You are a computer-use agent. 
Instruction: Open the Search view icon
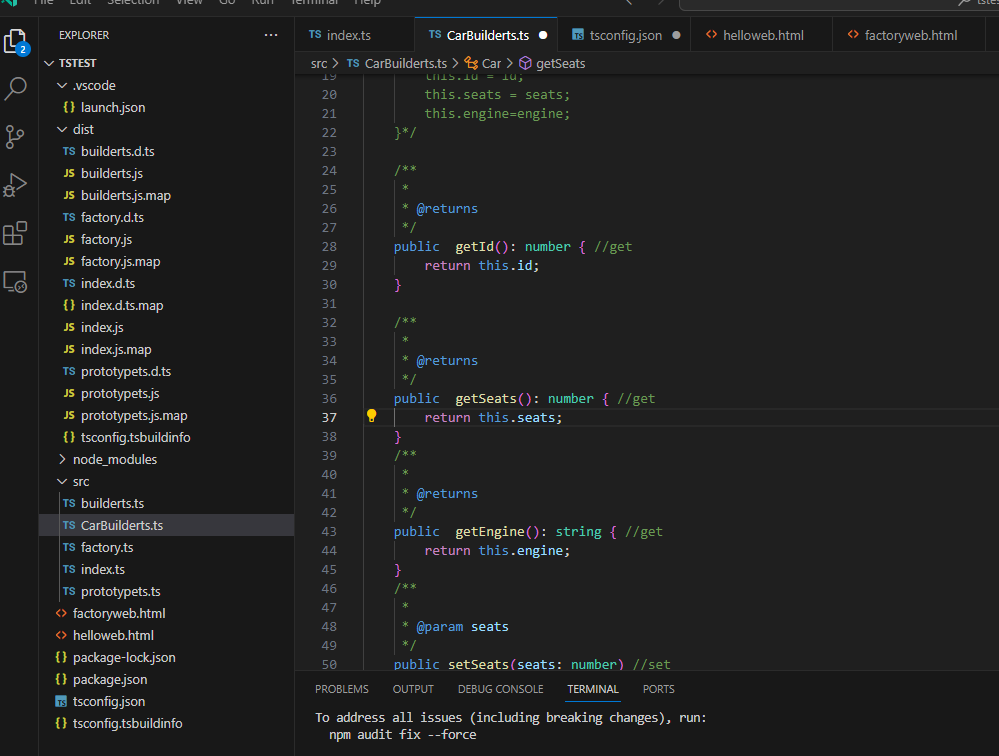click(16, 89)
